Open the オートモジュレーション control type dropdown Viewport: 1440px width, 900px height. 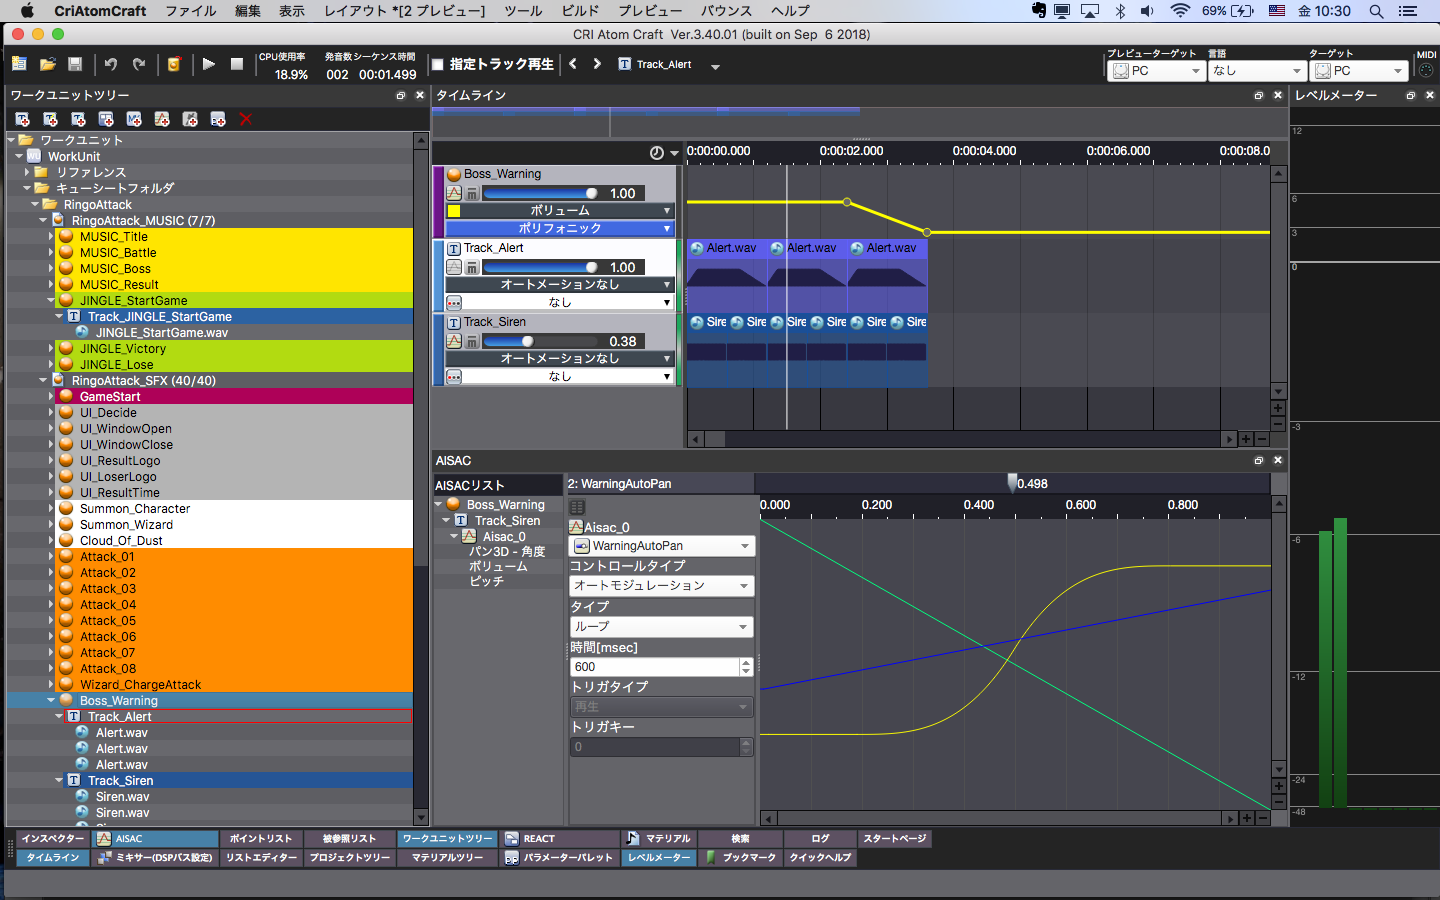pyautogui.click(x=662, y=586)
